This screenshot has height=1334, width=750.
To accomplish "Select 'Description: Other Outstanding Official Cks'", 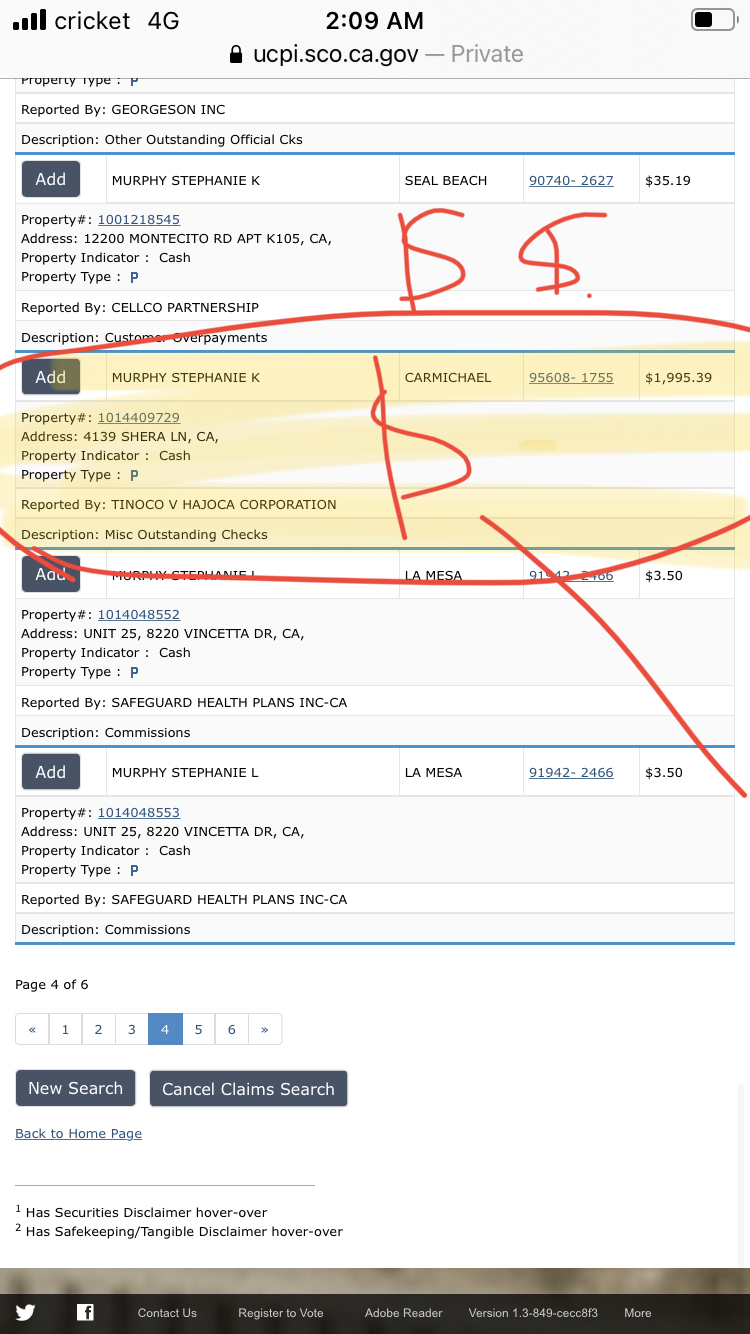I will pyautogui.click(x=162, y=139).
